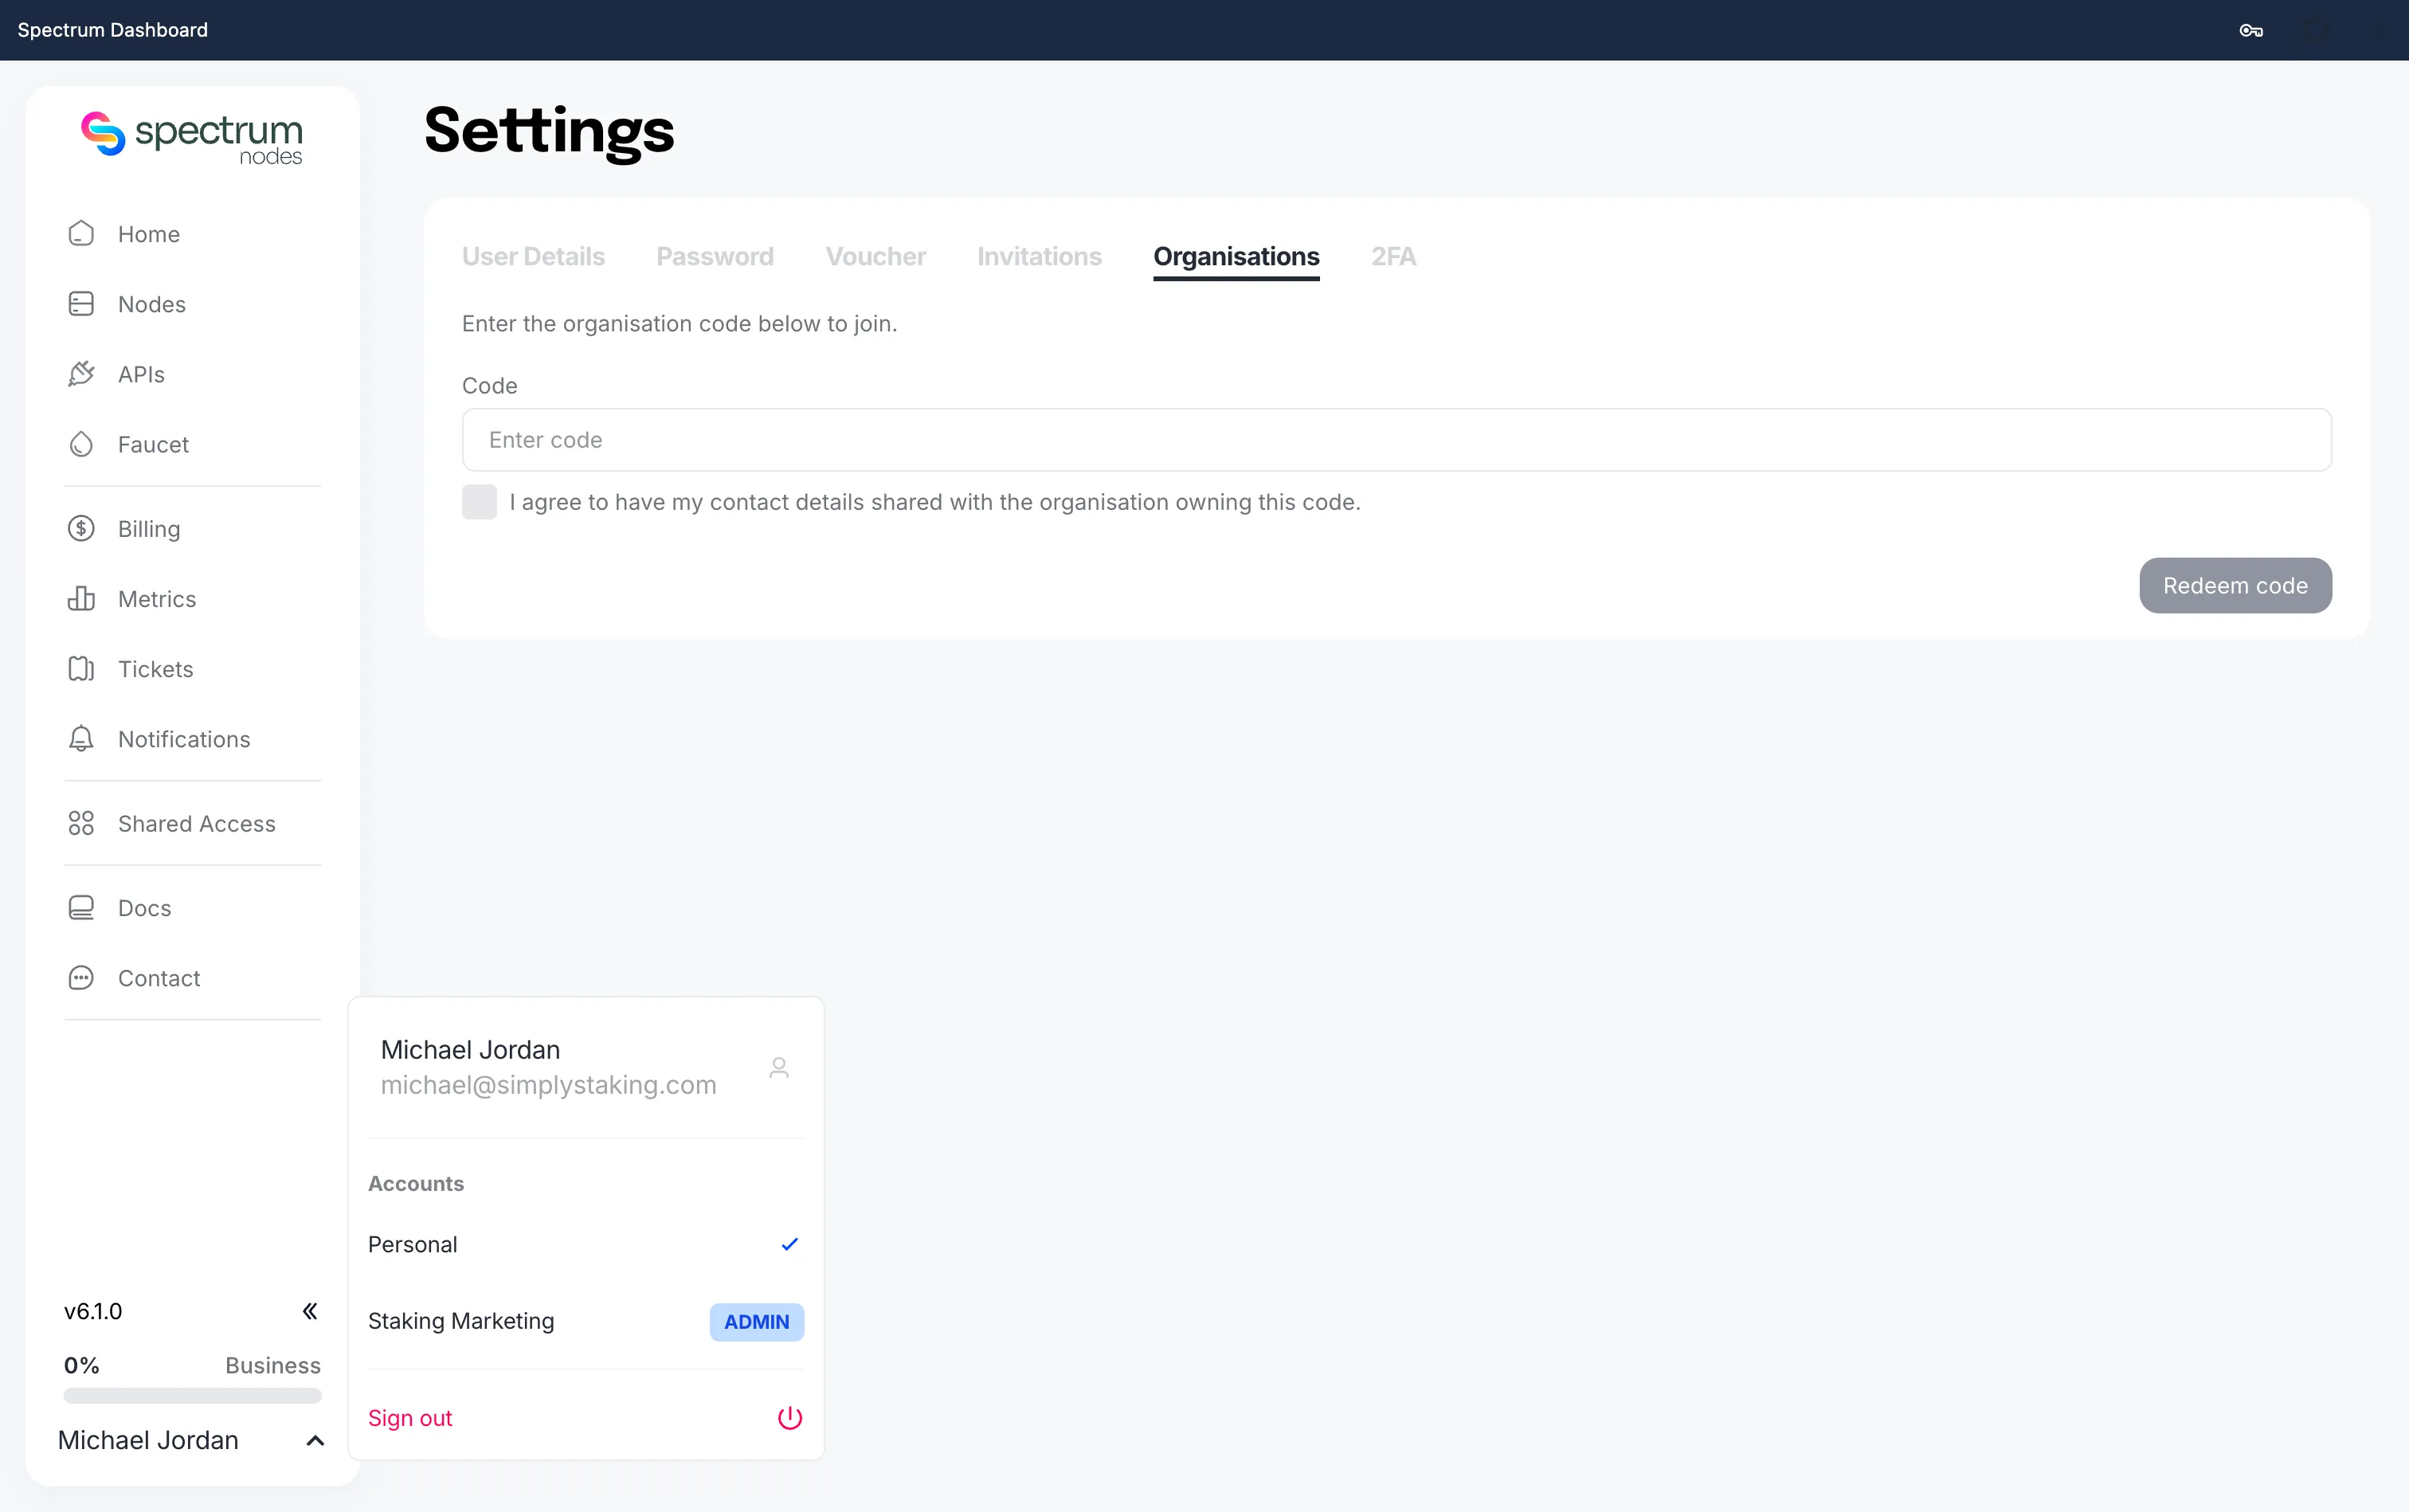Click the Redeem code button
This screenshot has width=2409, height=1512.
pyautogui.click(x=2235, y=586)
